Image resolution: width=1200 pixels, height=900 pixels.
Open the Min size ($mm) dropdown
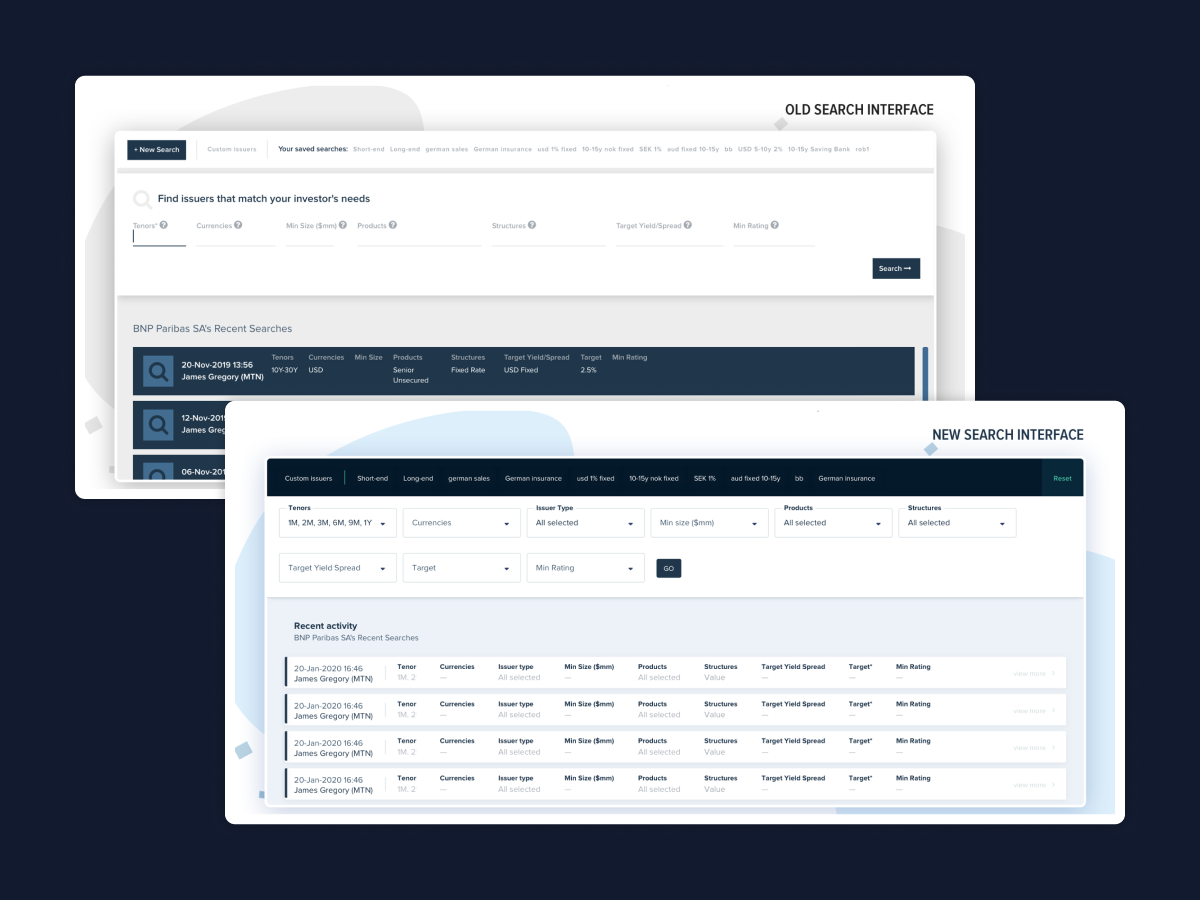pos(710,523)
